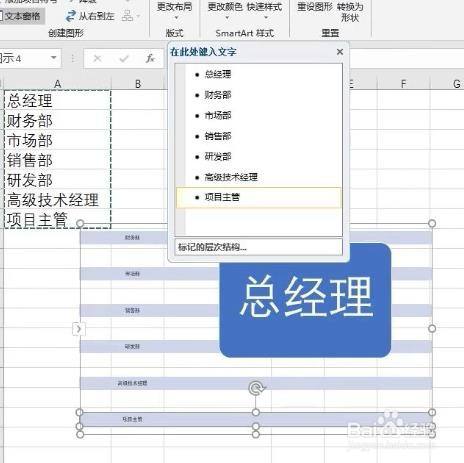The height and width of the screenshot is (463, 464).
Task: Select column B header
Action: pyautogui.click(x=138, y=84)
